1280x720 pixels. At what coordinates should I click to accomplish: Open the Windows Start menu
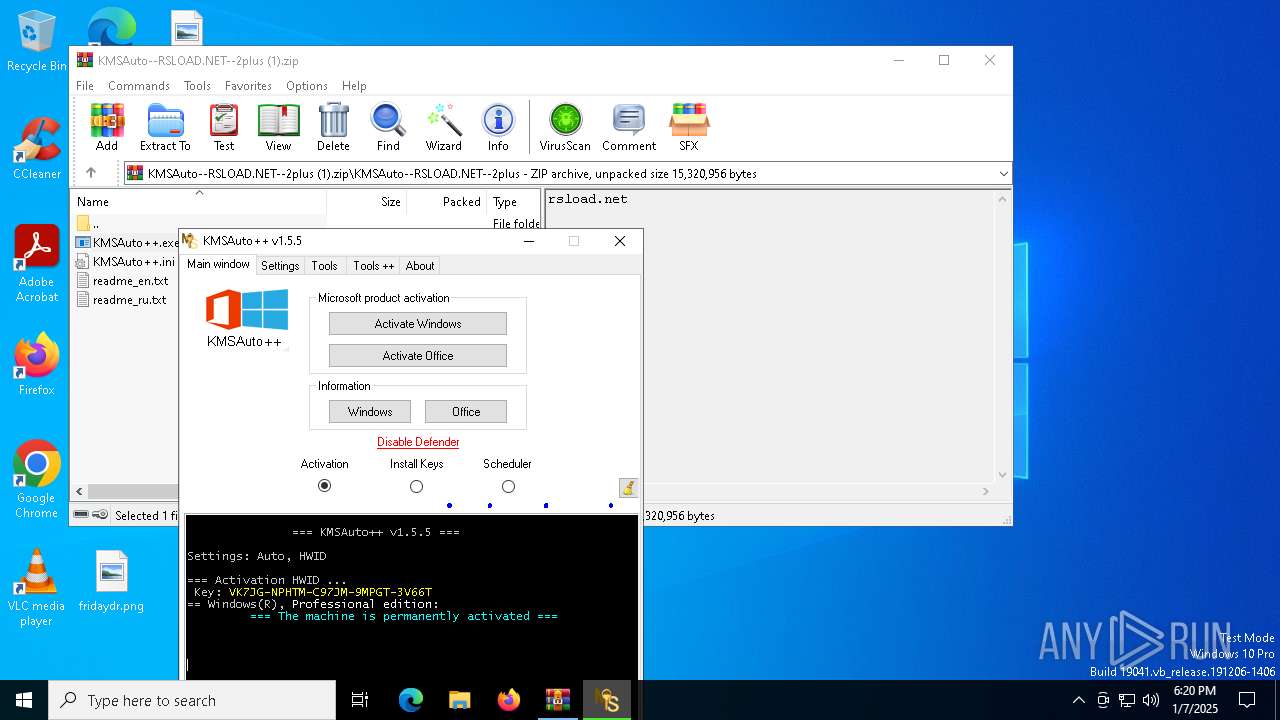click(24, 700)
